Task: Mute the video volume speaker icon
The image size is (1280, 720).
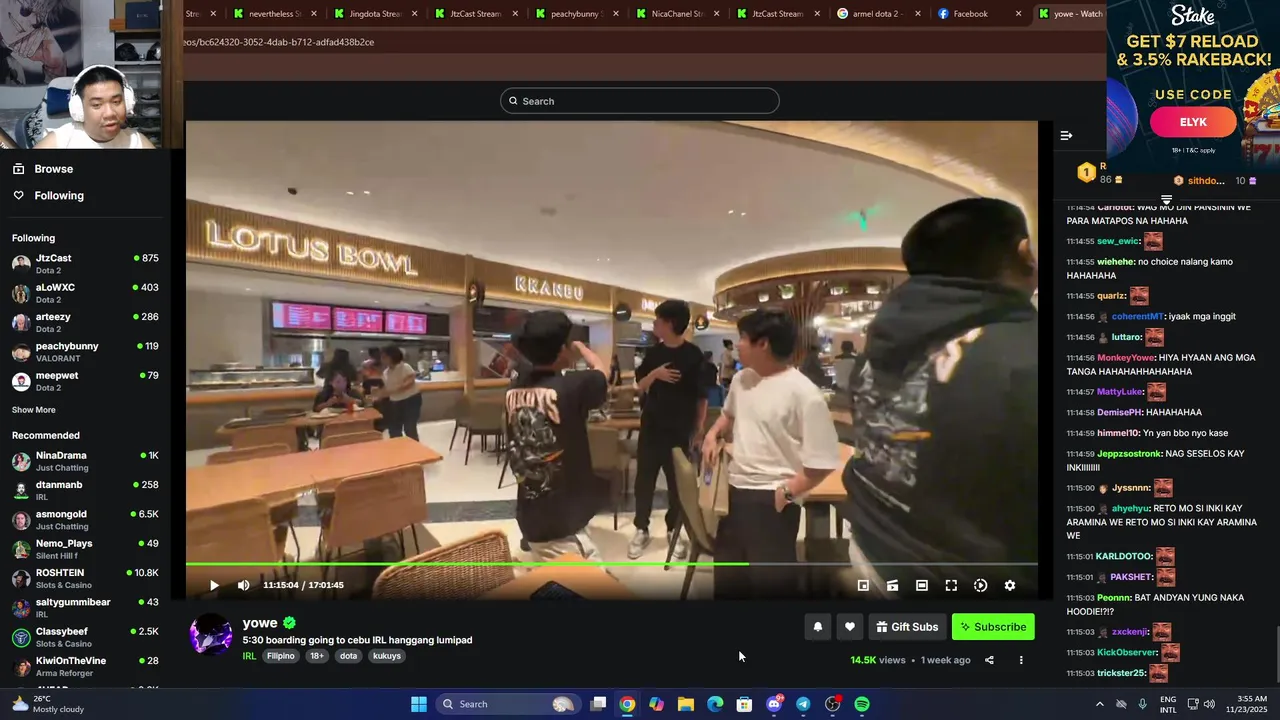Action: 243,585
